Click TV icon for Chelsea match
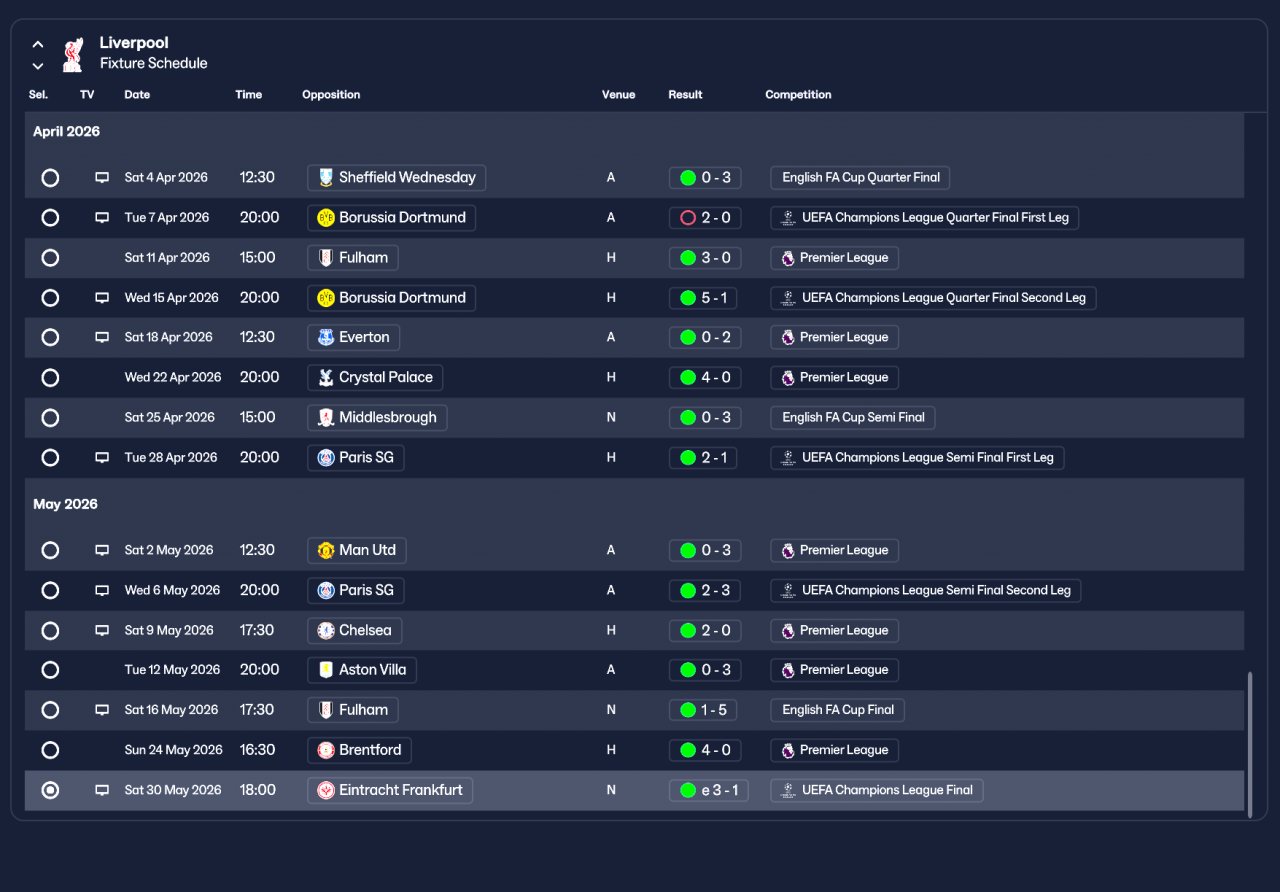This screenshot has height=892, width=1280. [102, 631]
